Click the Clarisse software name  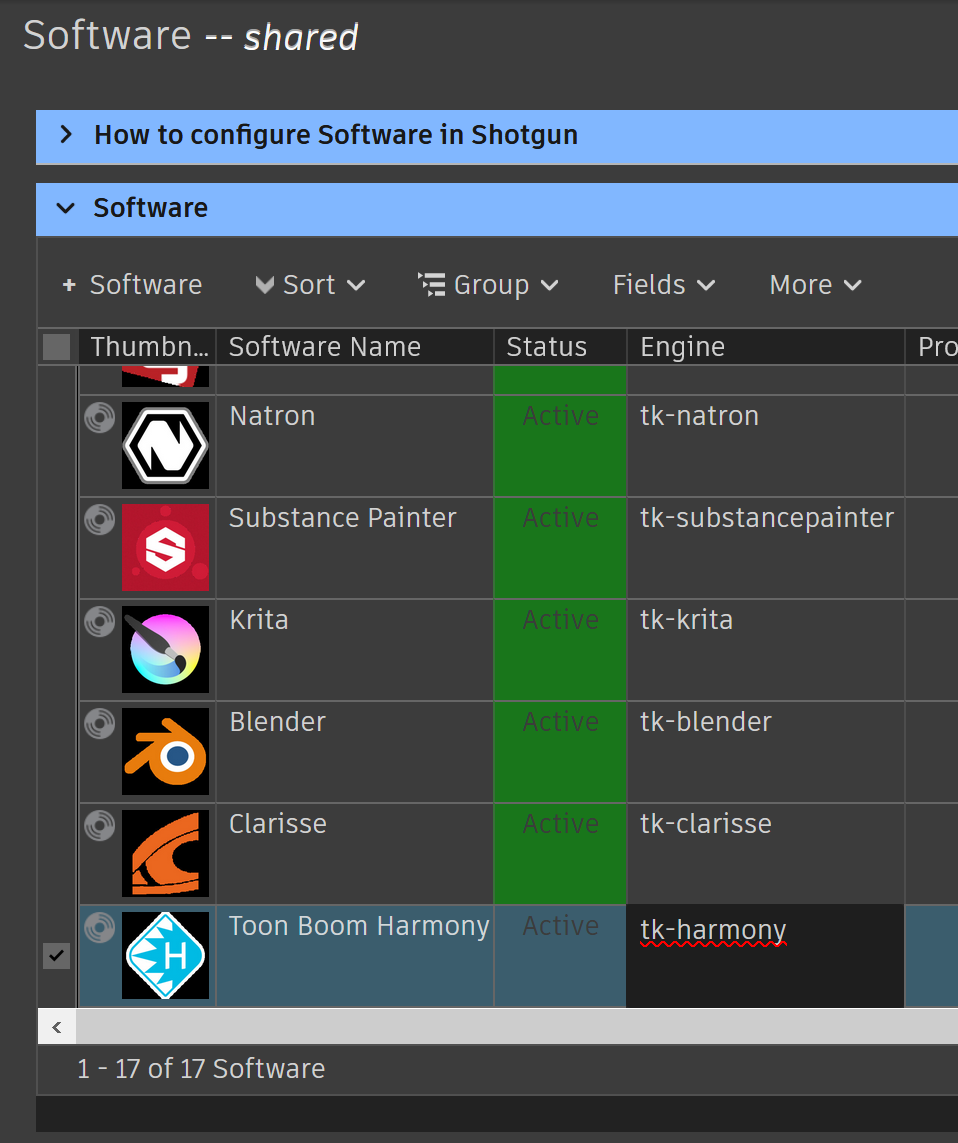(278, 824)
